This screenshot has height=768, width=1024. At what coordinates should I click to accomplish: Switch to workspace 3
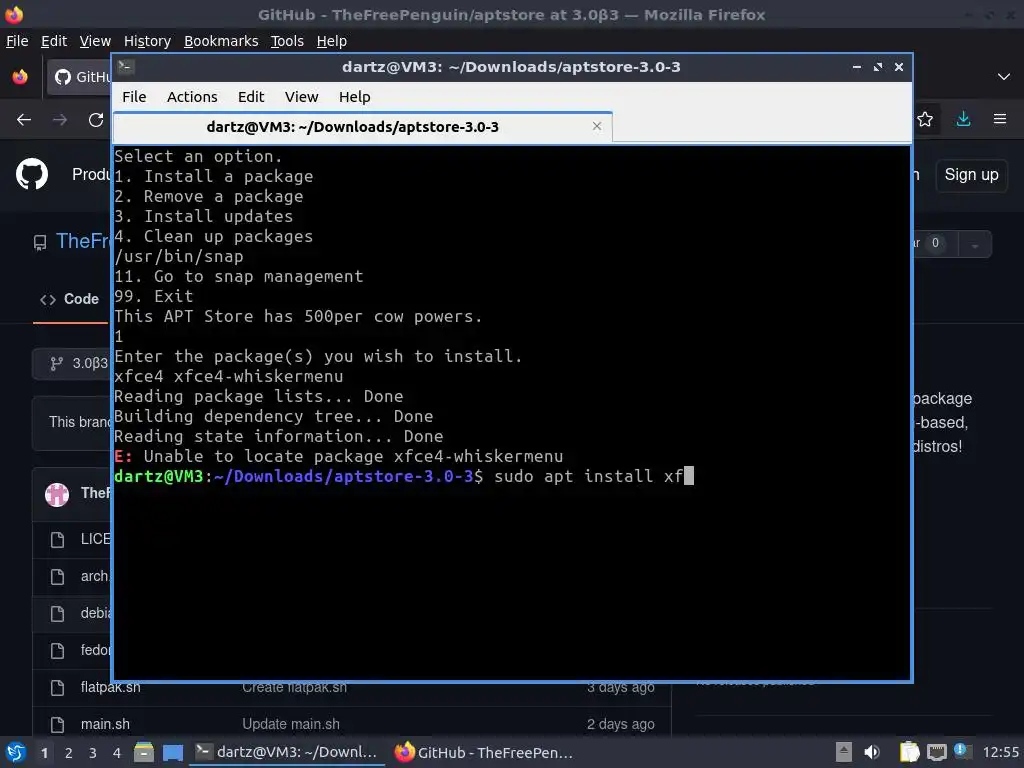click(93, 753)
